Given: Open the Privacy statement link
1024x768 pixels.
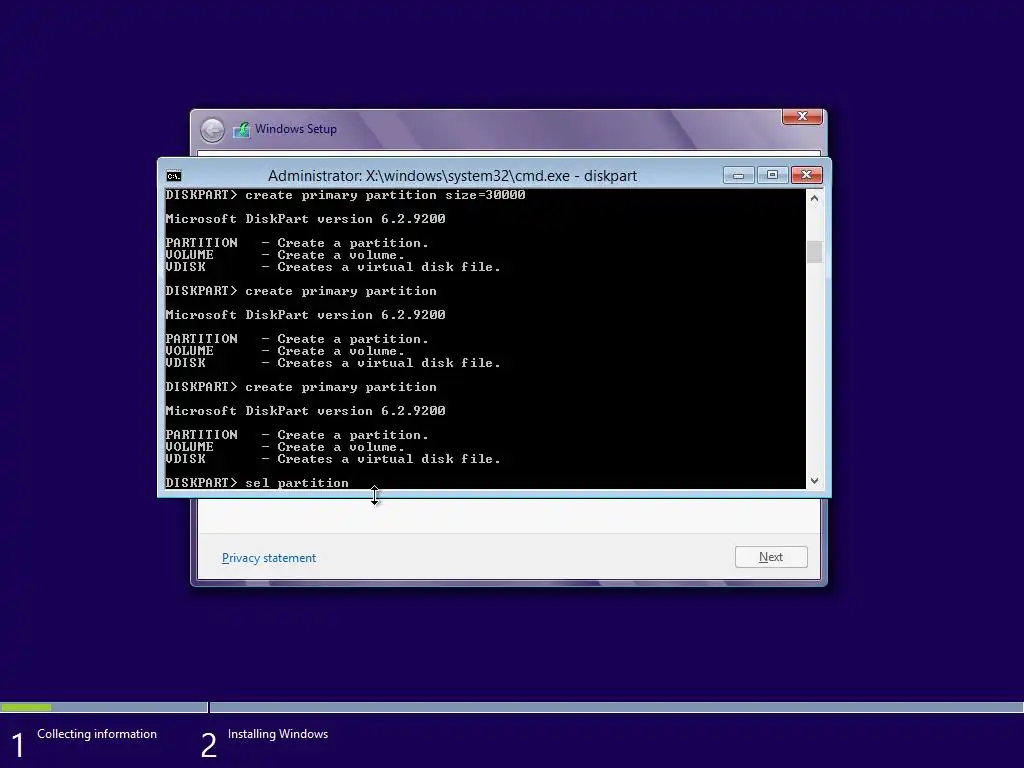Looking at the screenshot, I should tap(269, 558).
